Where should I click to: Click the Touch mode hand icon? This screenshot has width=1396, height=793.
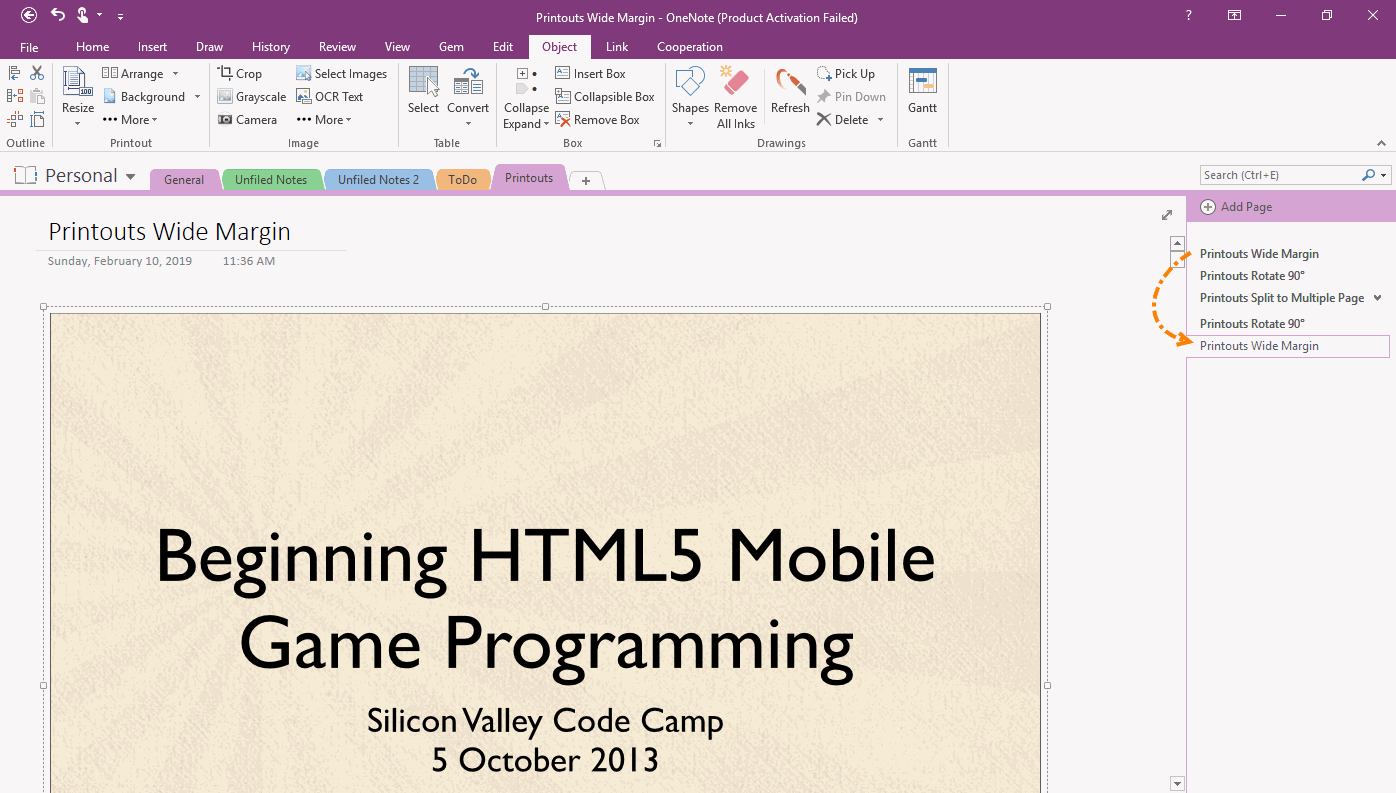point(83,15)
